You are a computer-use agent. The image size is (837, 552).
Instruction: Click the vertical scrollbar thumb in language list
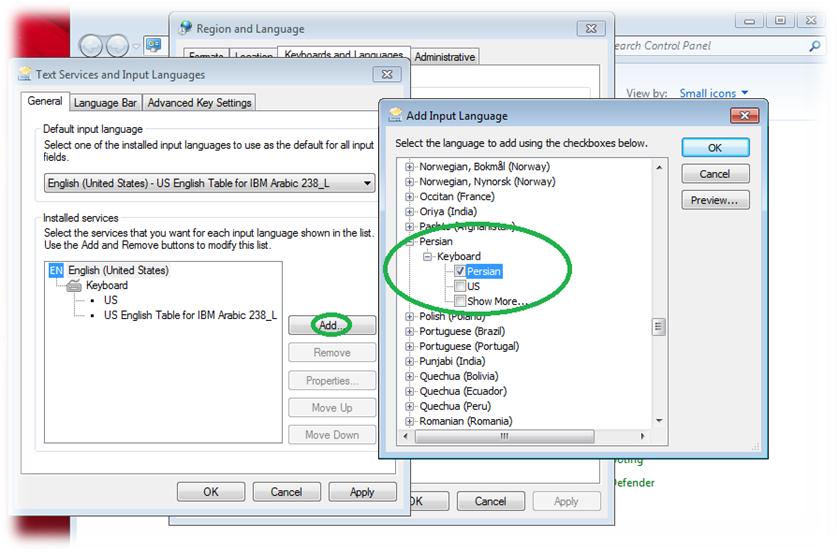click(x=659, y=327)
